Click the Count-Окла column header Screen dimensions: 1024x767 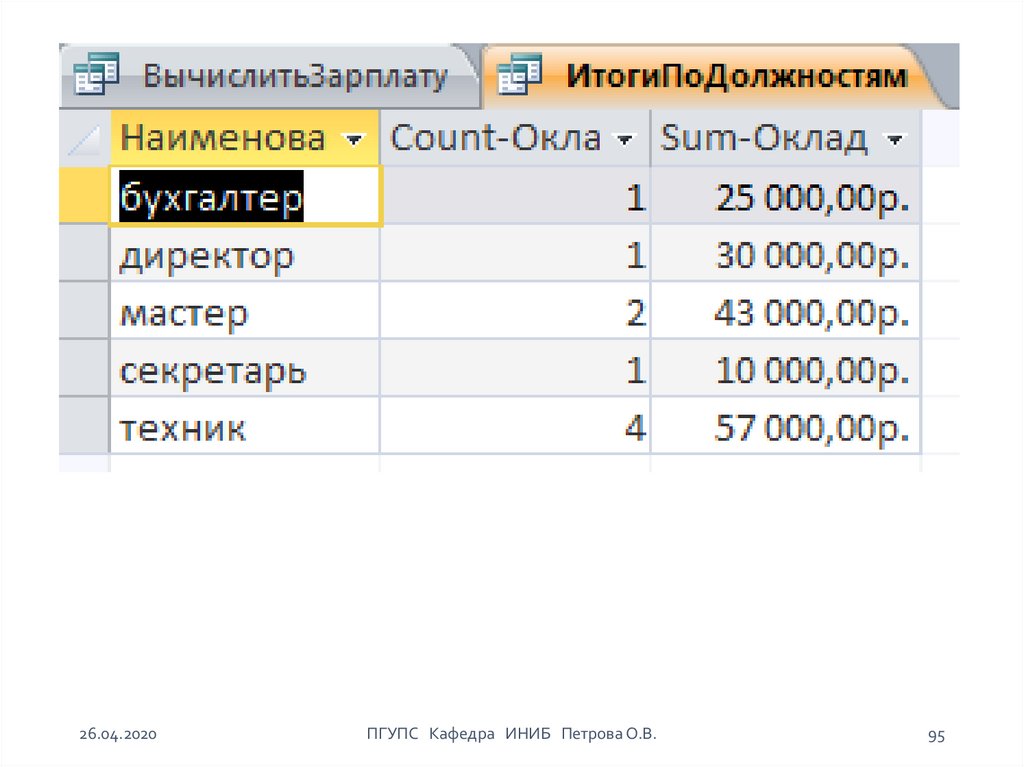tap(495, 139)
